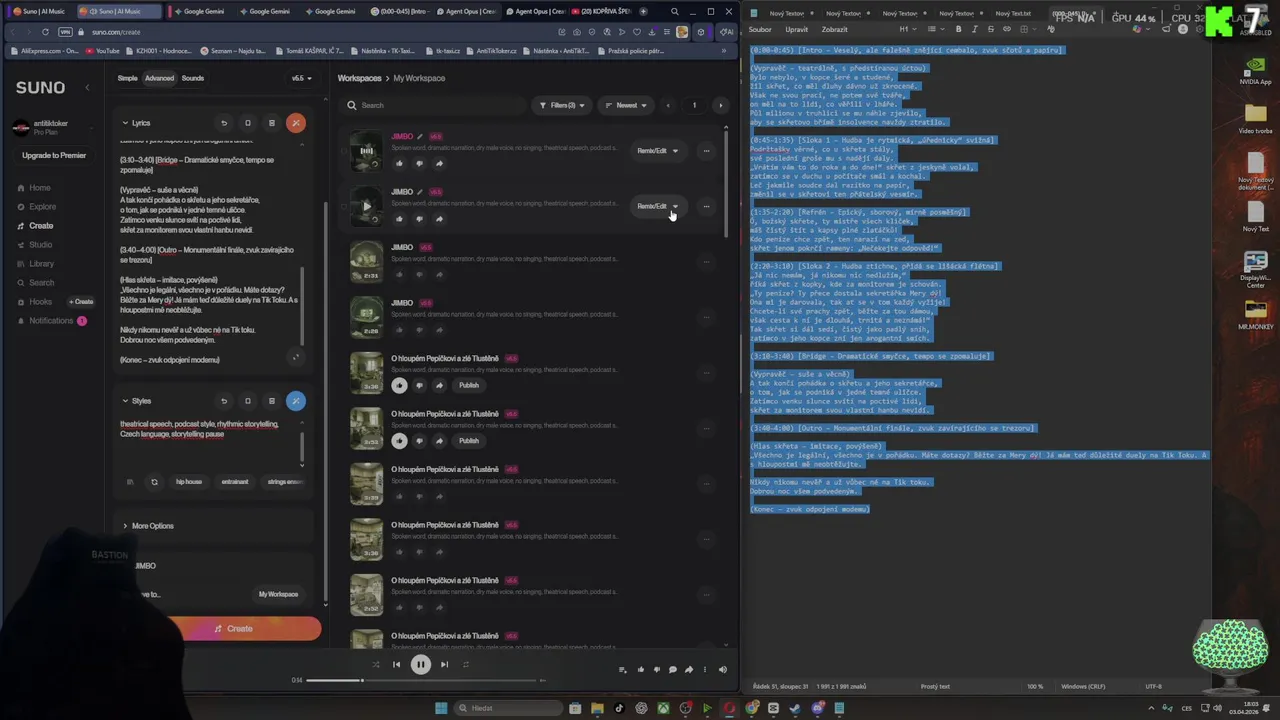The width and height of the screenshot is (1280, 720).
Task: Mute the player volume speaker icon
Action: (x=722, y=670)
